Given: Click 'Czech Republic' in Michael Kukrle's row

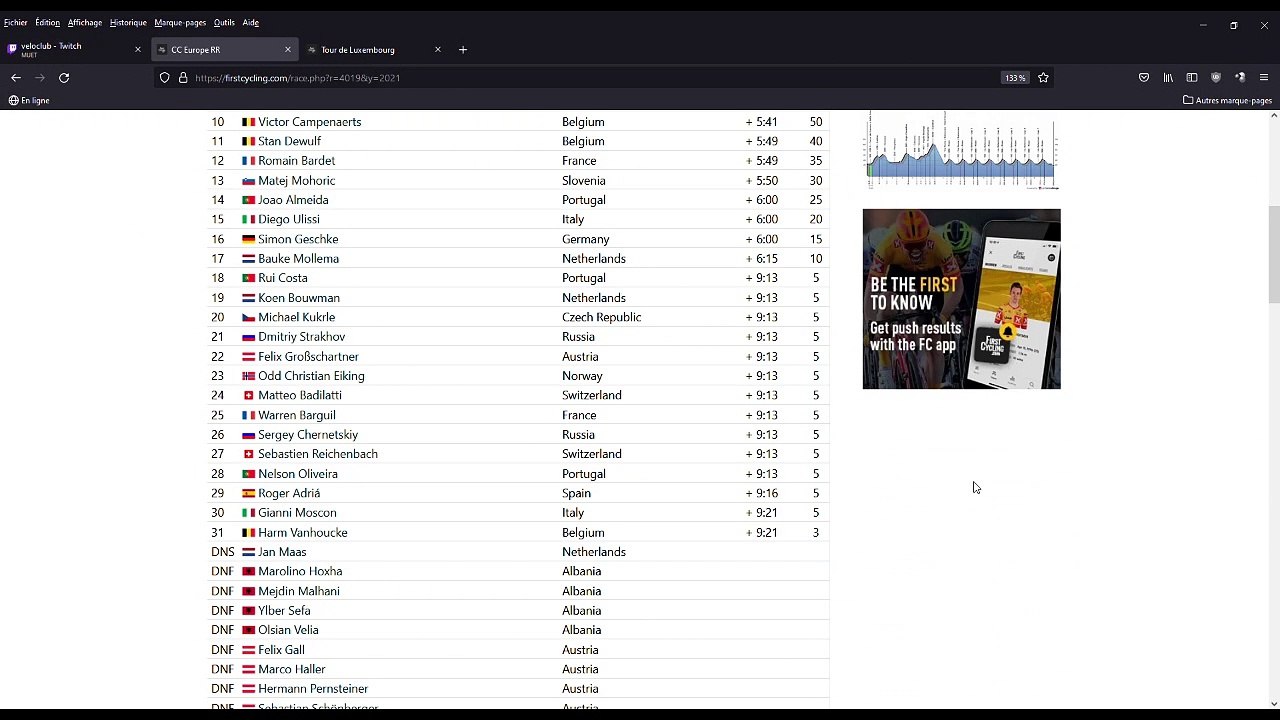Looking at the screenshot, I should pyautogui.click(x=602, y=317).
